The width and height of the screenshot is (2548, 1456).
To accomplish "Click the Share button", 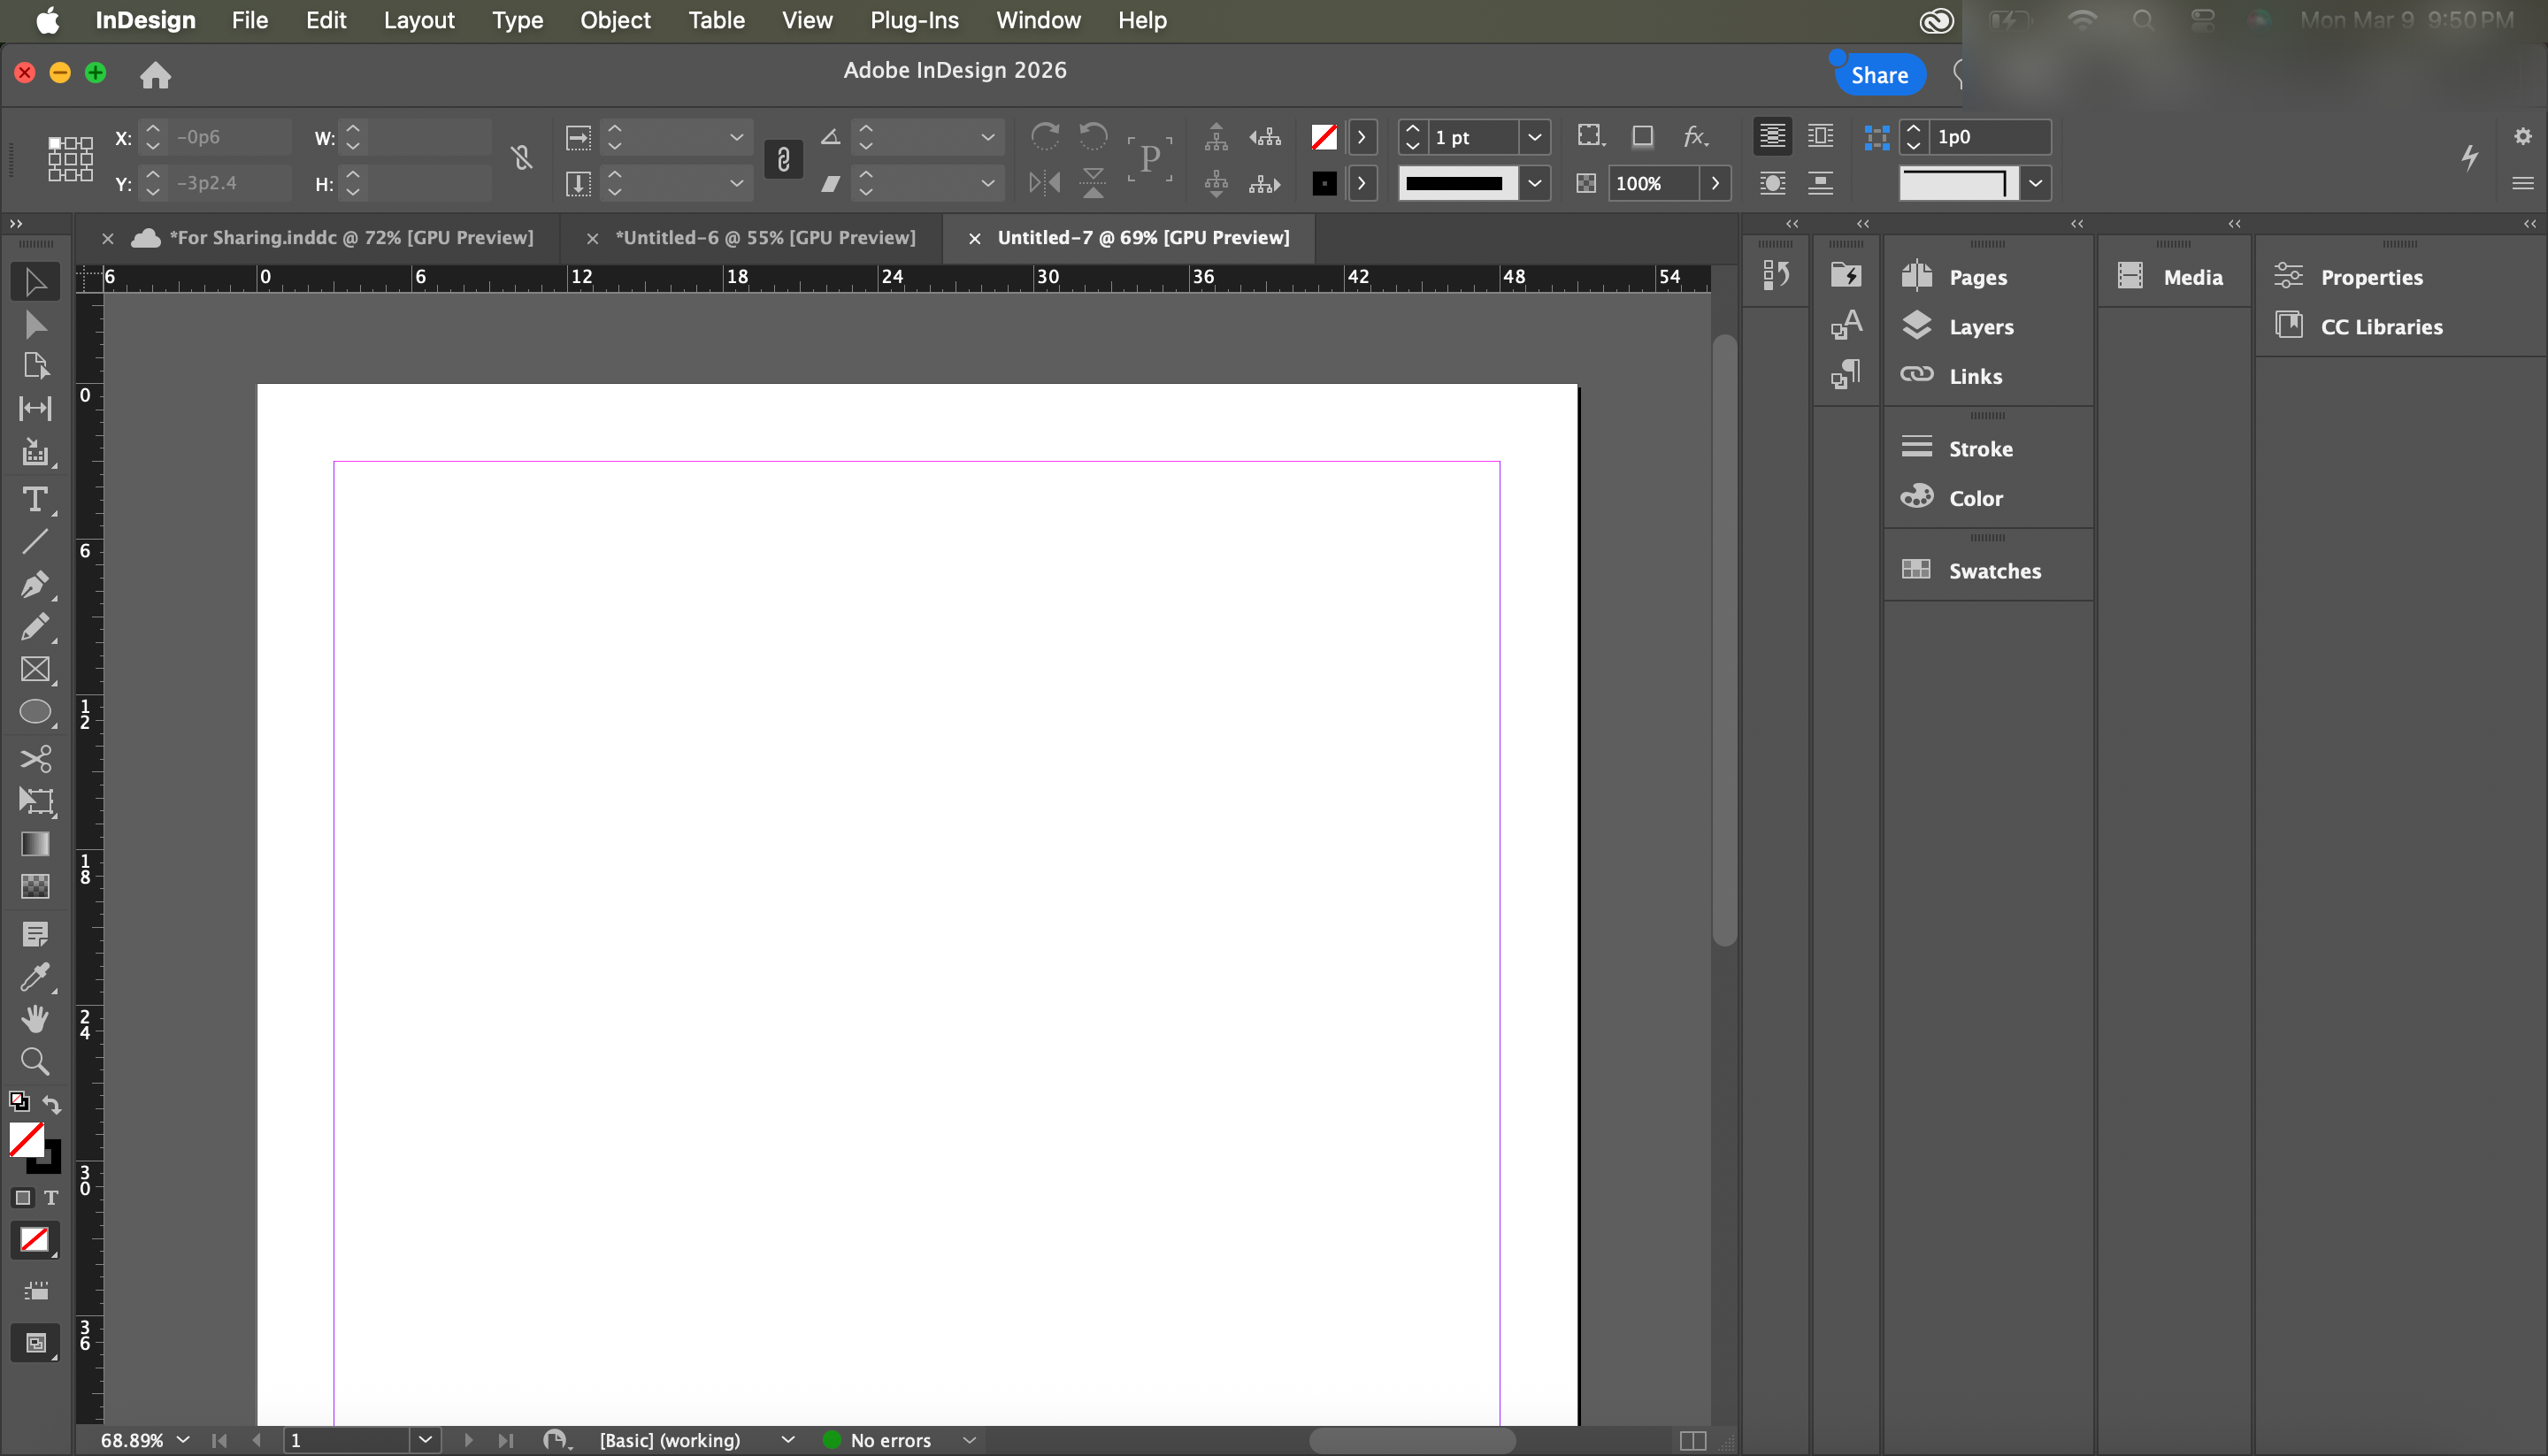I will tap(1879, 75).
